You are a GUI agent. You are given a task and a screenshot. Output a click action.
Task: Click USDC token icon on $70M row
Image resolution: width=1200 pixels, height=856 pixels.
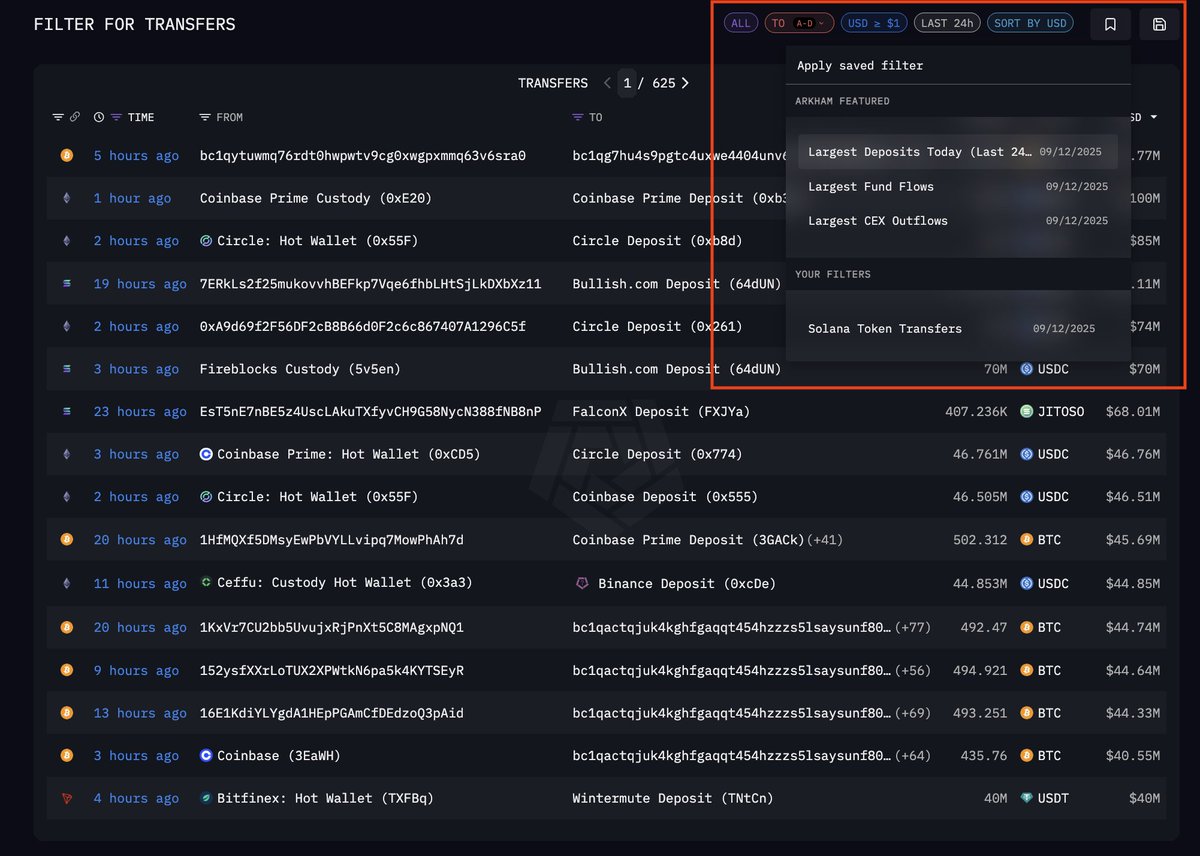[1026, 369]
